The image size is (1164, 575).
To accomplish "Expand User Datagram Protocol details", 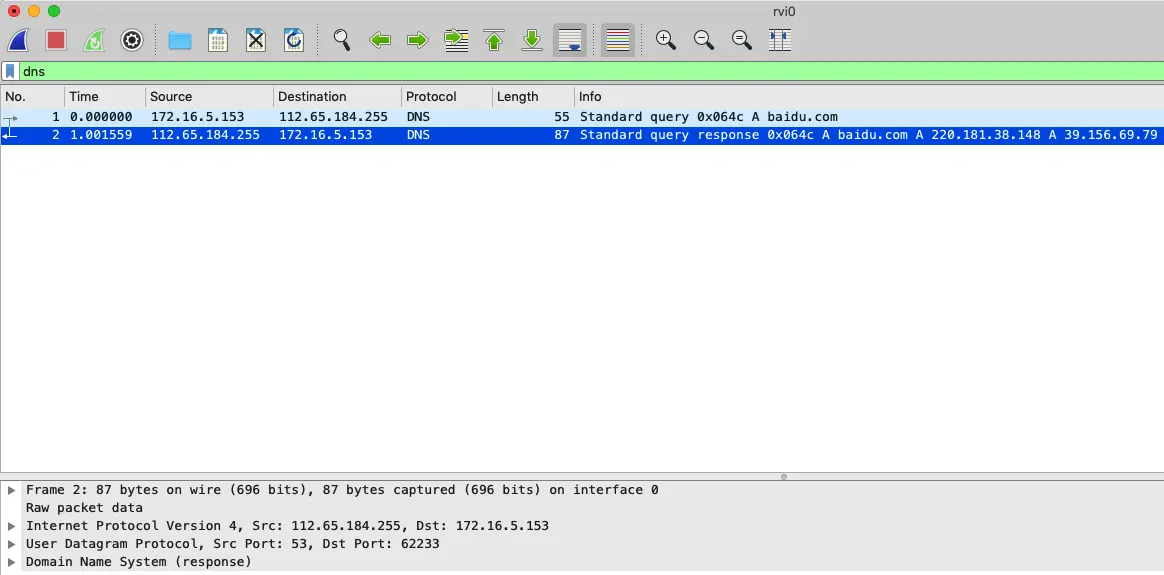I will (x=11, y=544).
